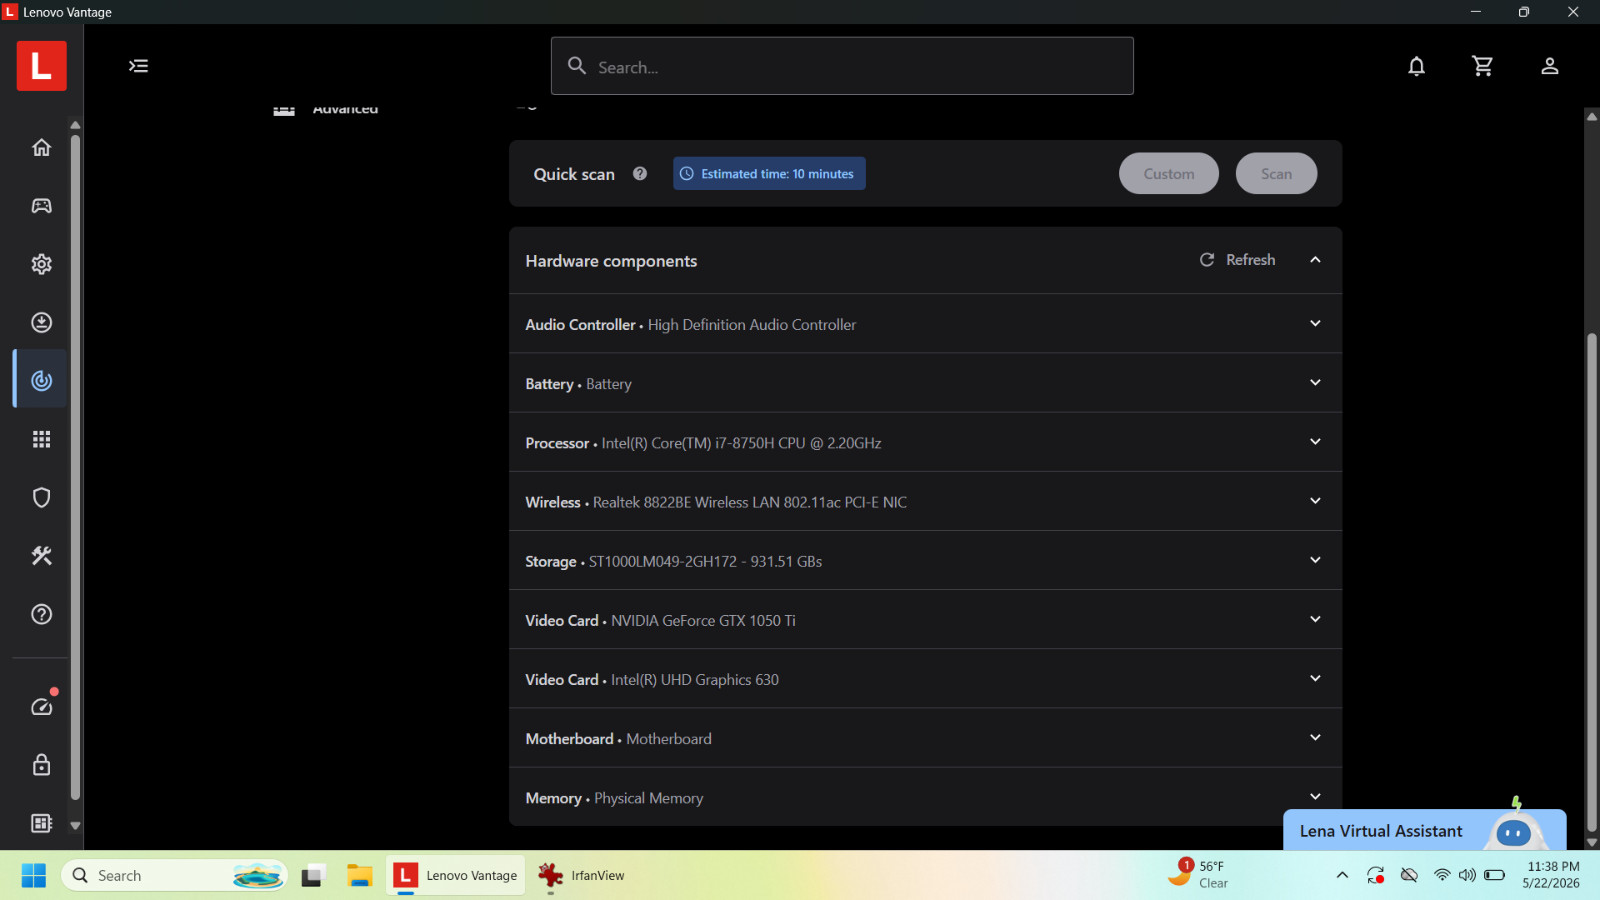Open the Help question mark in sidebar
1600x900 pixels.
coord(41,614)
